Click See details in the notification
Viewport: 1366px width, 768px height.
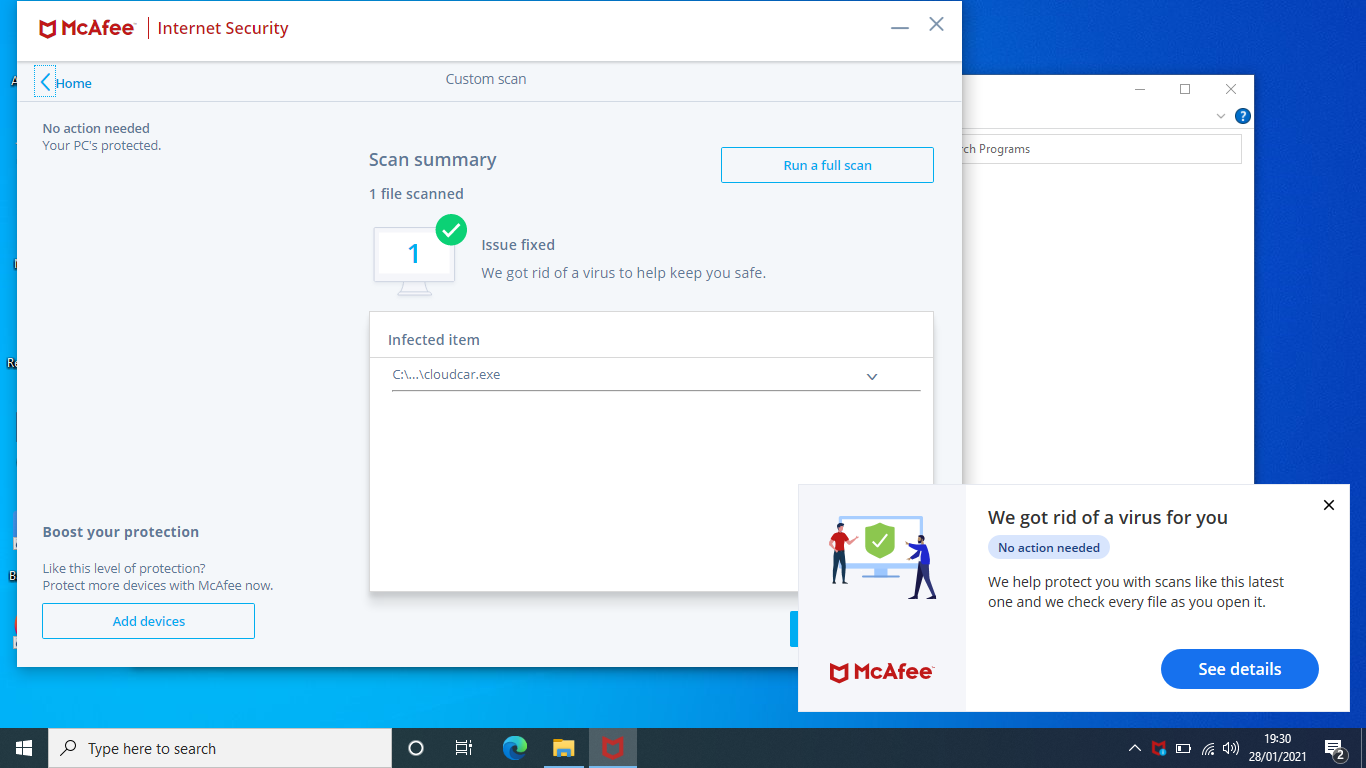[x=1240, y=669]
